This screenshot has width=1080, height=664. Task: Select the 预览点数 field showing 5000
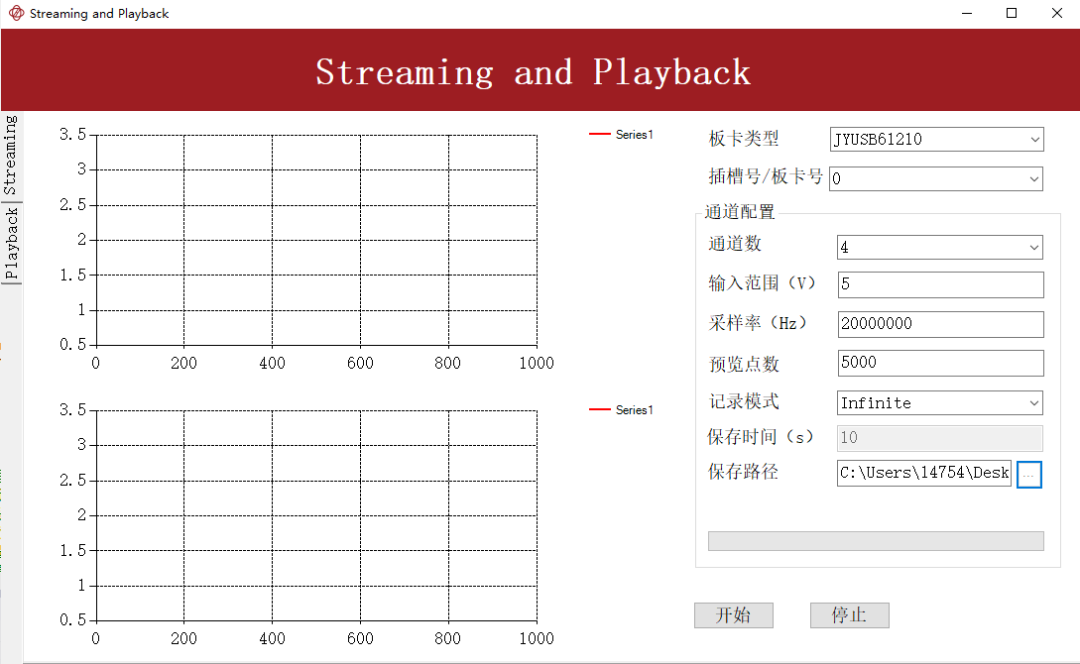click(940, 362)
